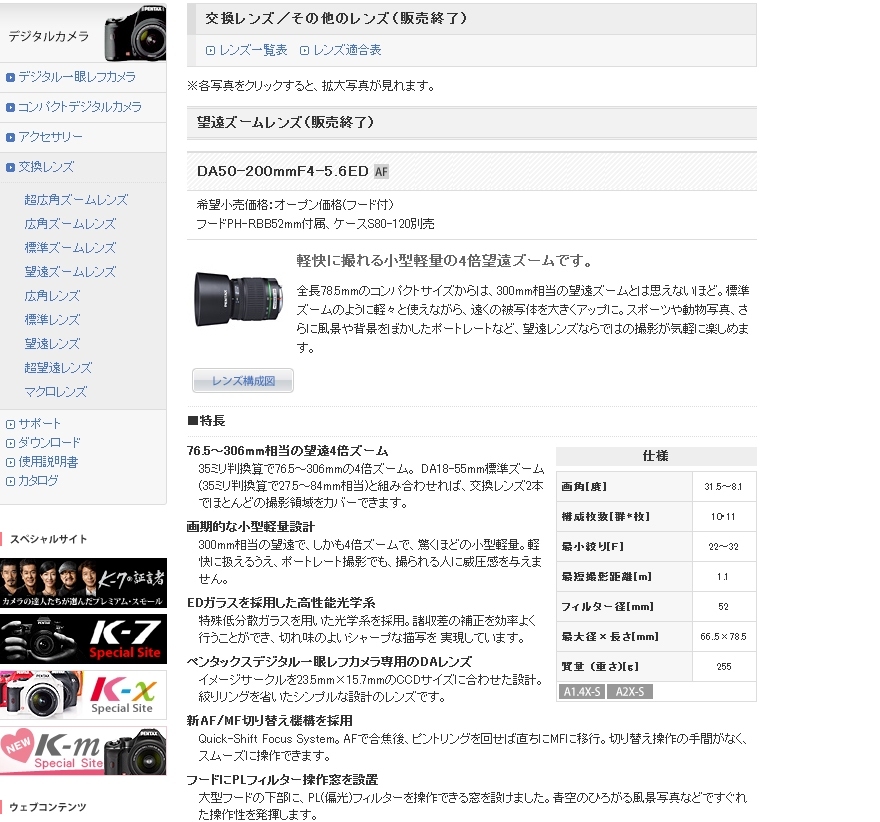Visit the サポート page

click(x=39, y=424)
